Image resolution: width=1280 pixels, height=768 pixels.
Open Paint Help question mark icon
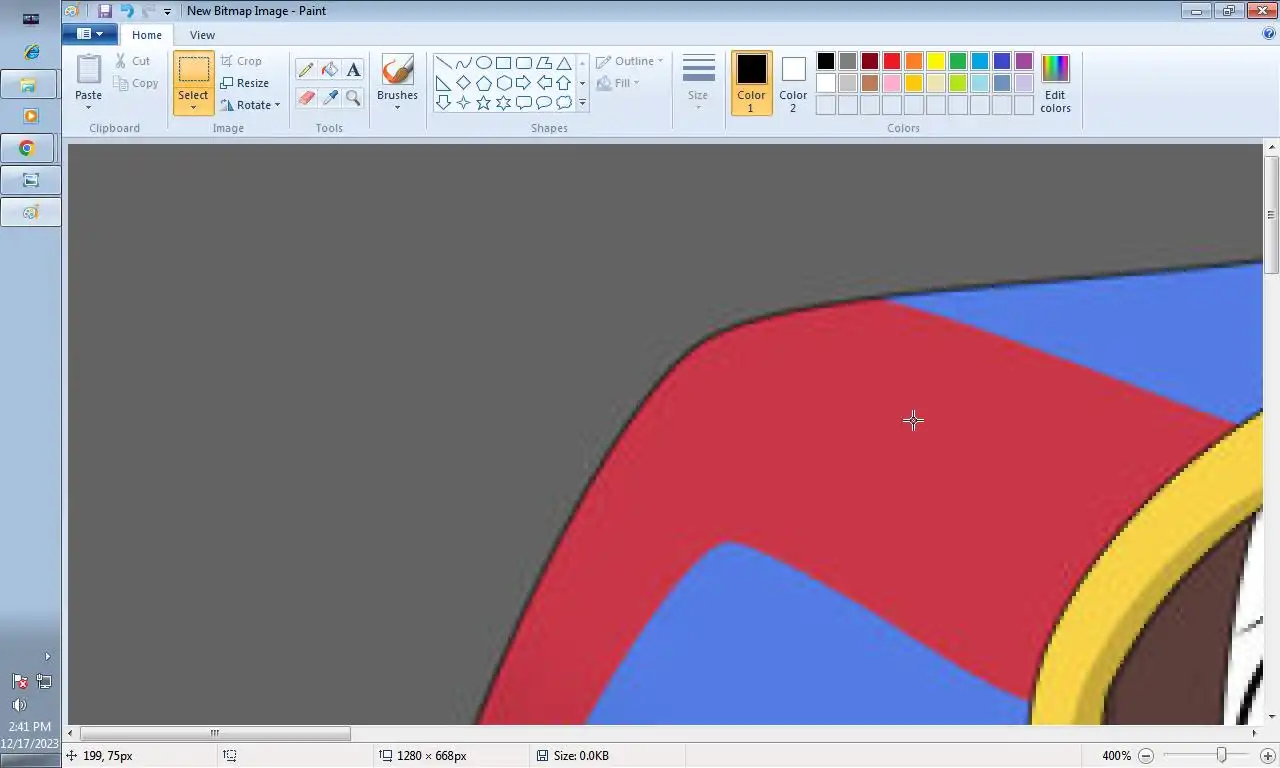(1269, 34)
